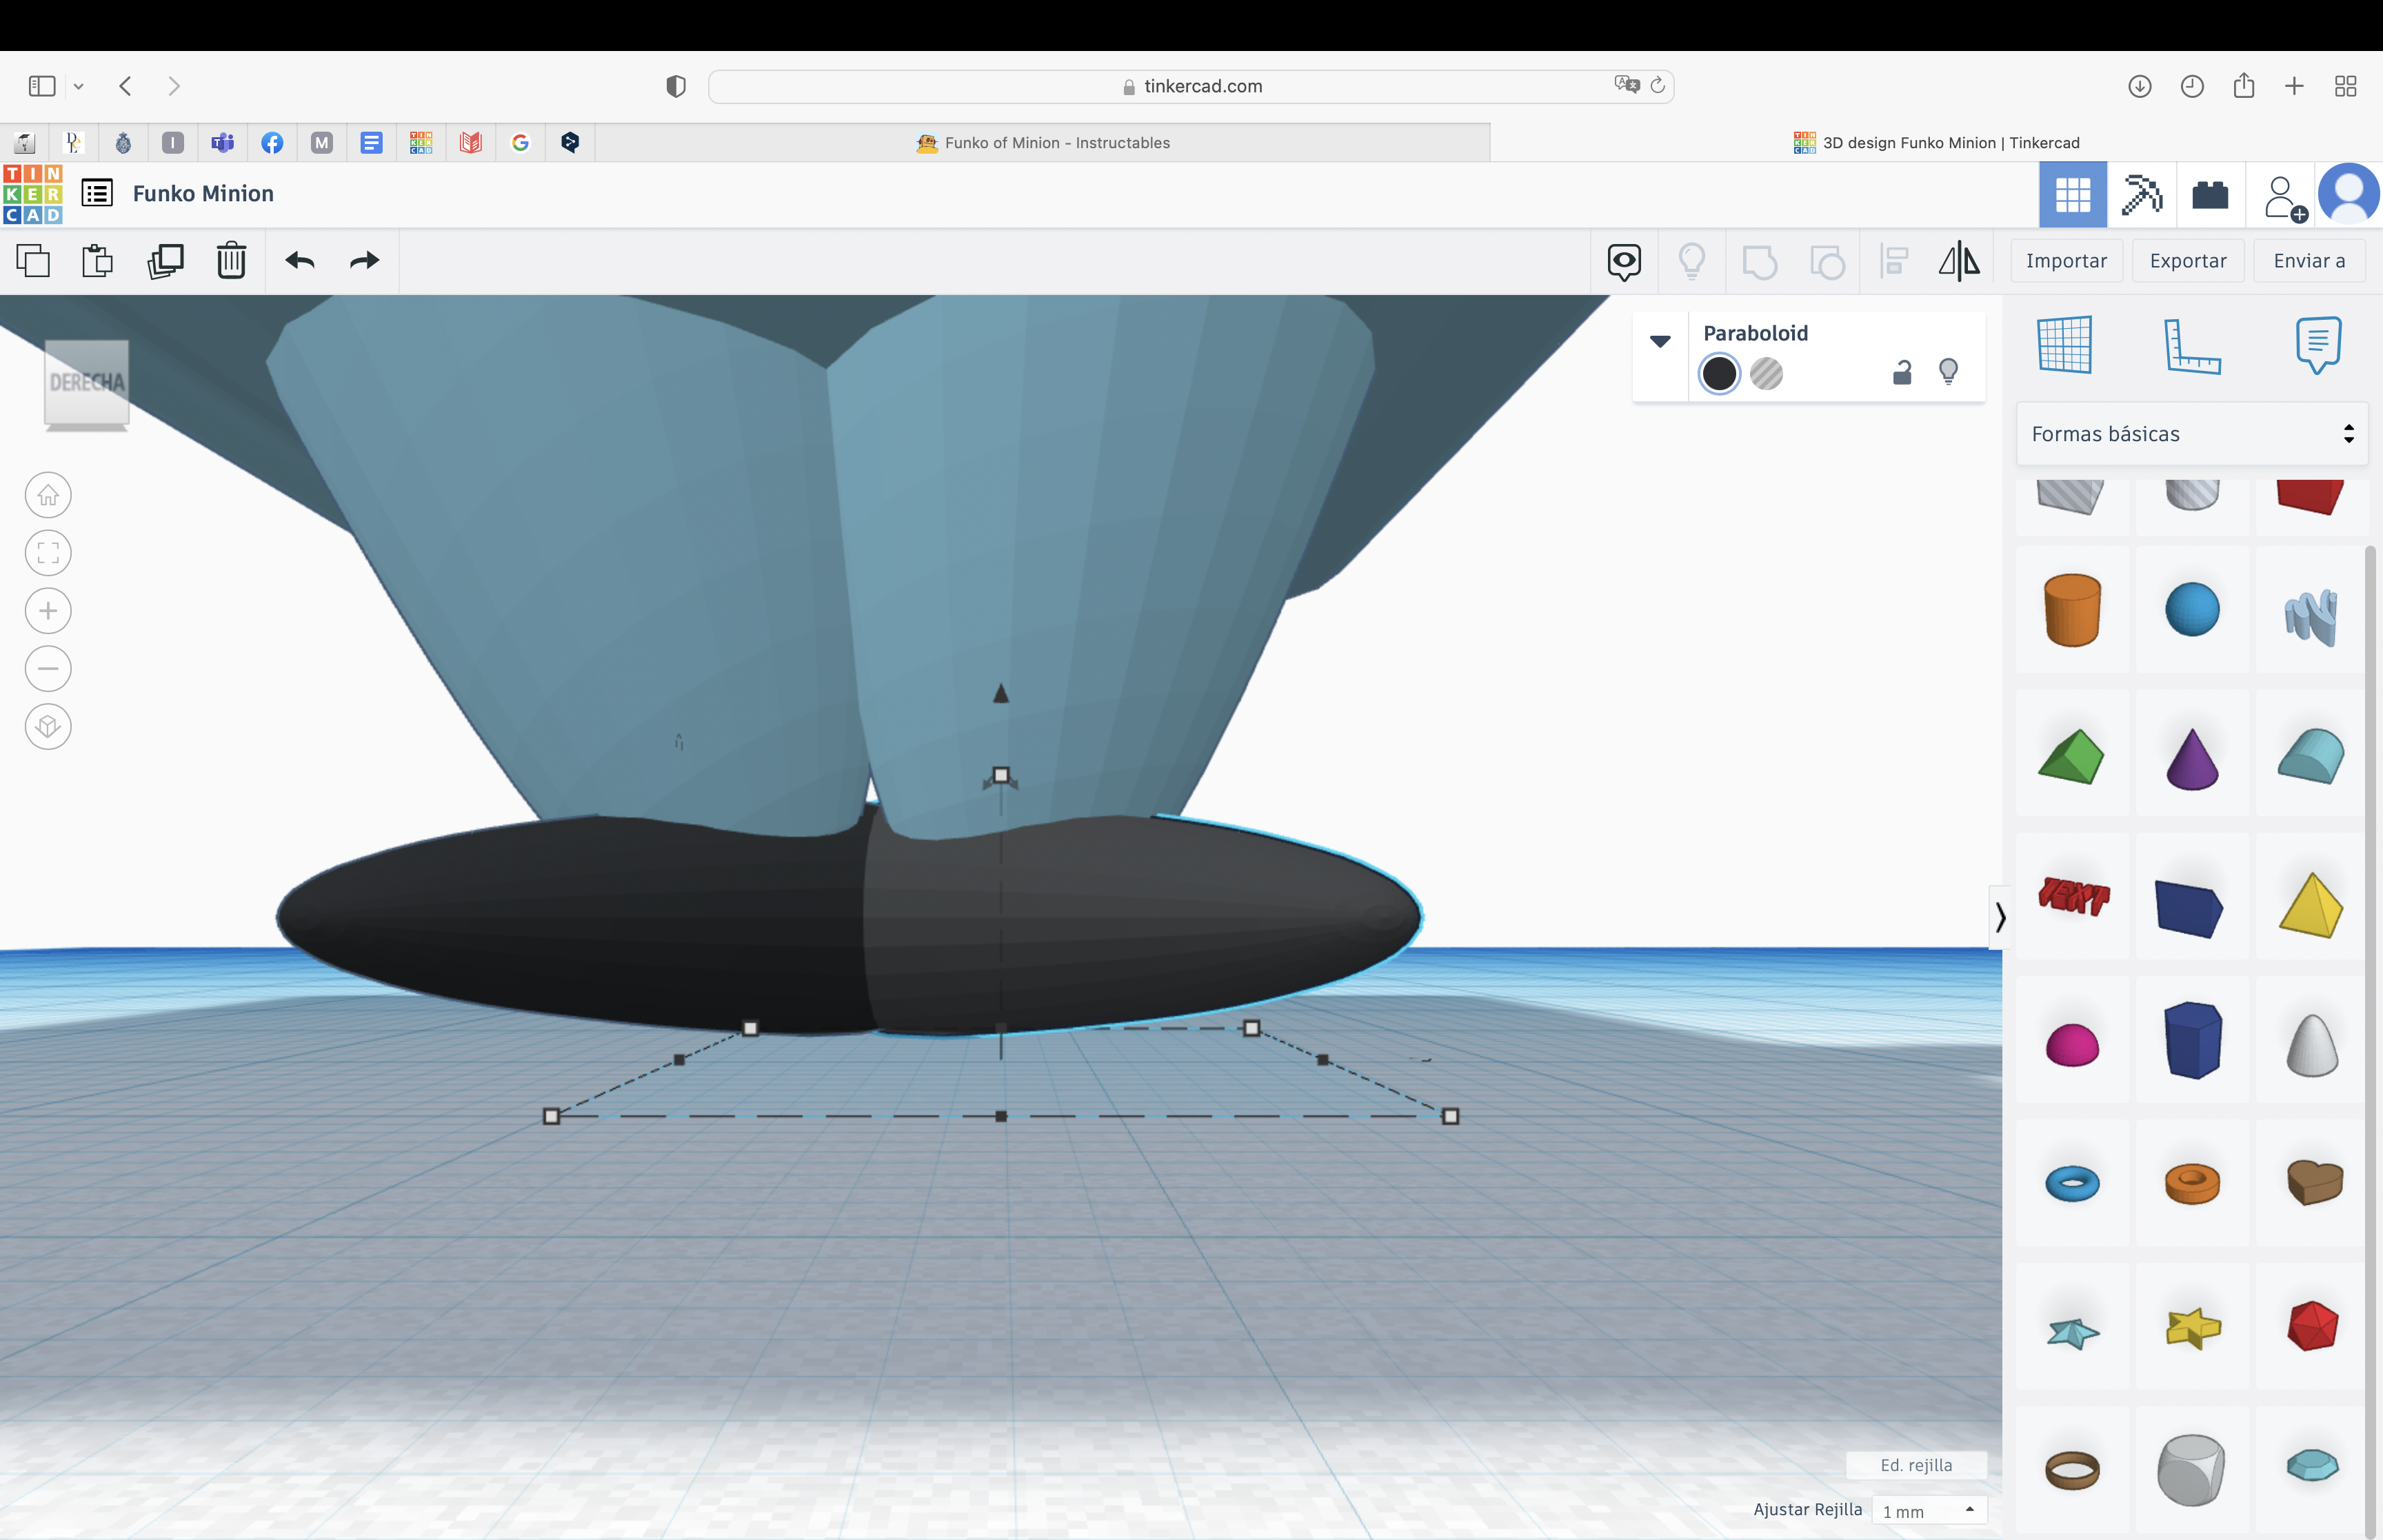The height and width of the screenshot is (1540, 2383).
Task: Redo the last action
Action: [365, 261]
